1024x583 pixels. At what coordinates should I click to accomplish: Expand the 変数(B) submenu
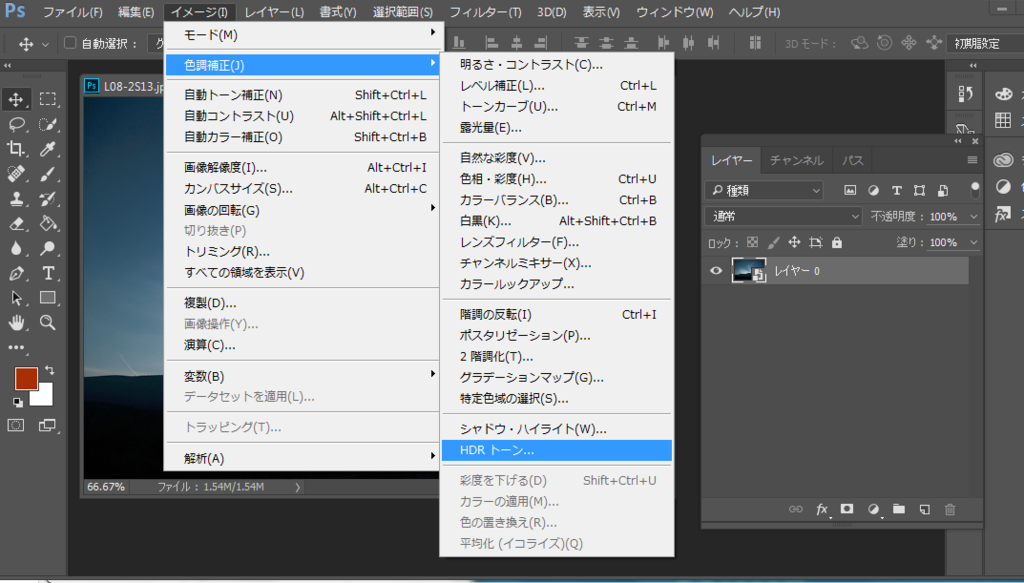(x=303, y=376)
